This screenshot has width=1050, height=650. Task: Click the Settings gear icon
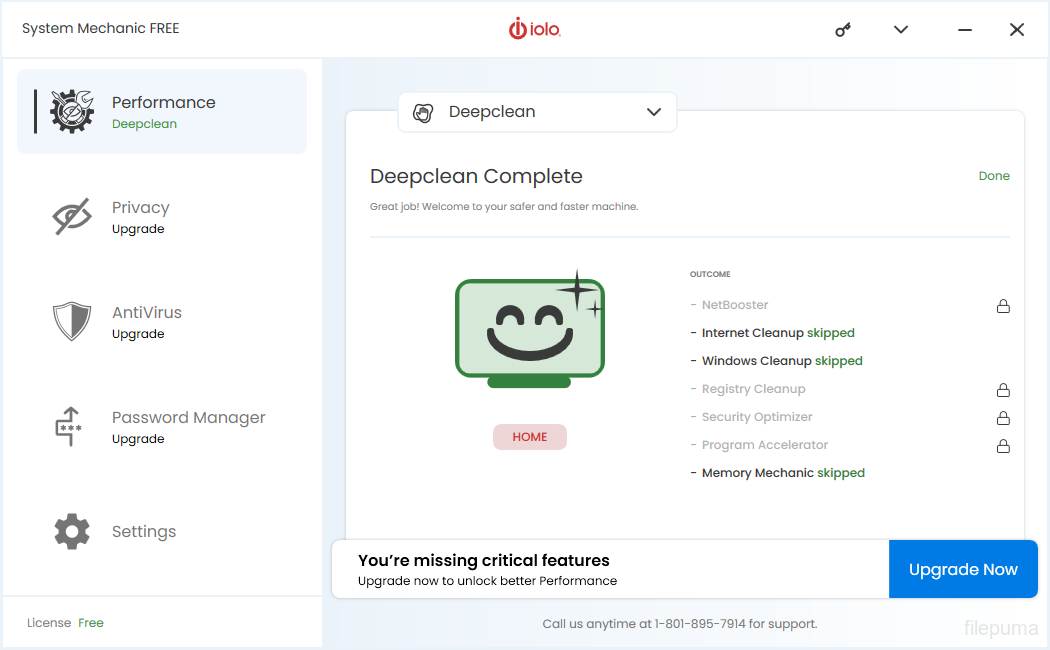(x=72, y=532)
